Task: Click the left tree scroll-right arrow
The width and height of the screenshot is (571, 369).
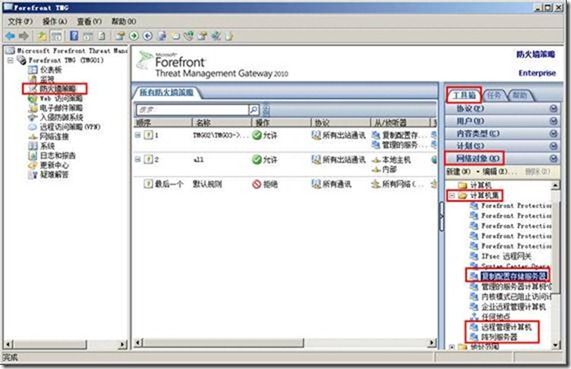Action: click(x=123, y=344)
